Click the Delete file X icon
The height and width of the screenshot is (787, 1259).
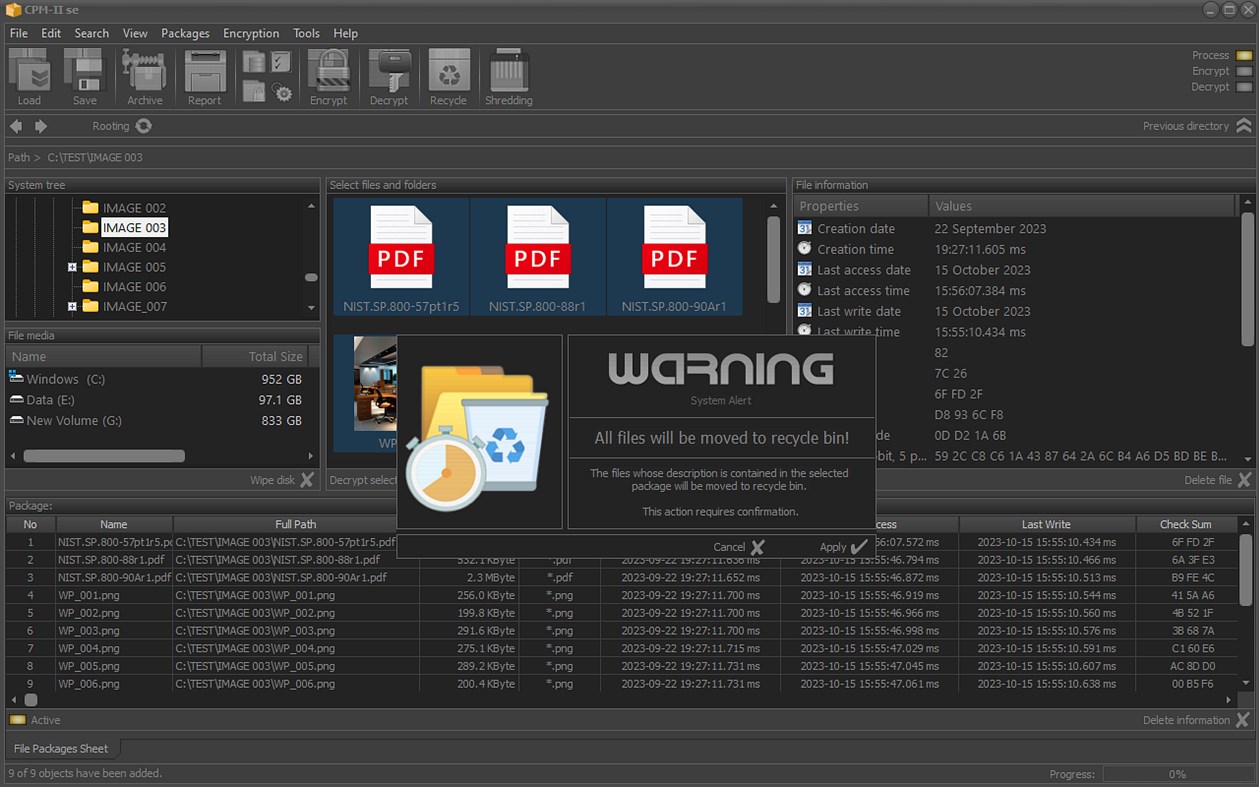[1244, 480]
